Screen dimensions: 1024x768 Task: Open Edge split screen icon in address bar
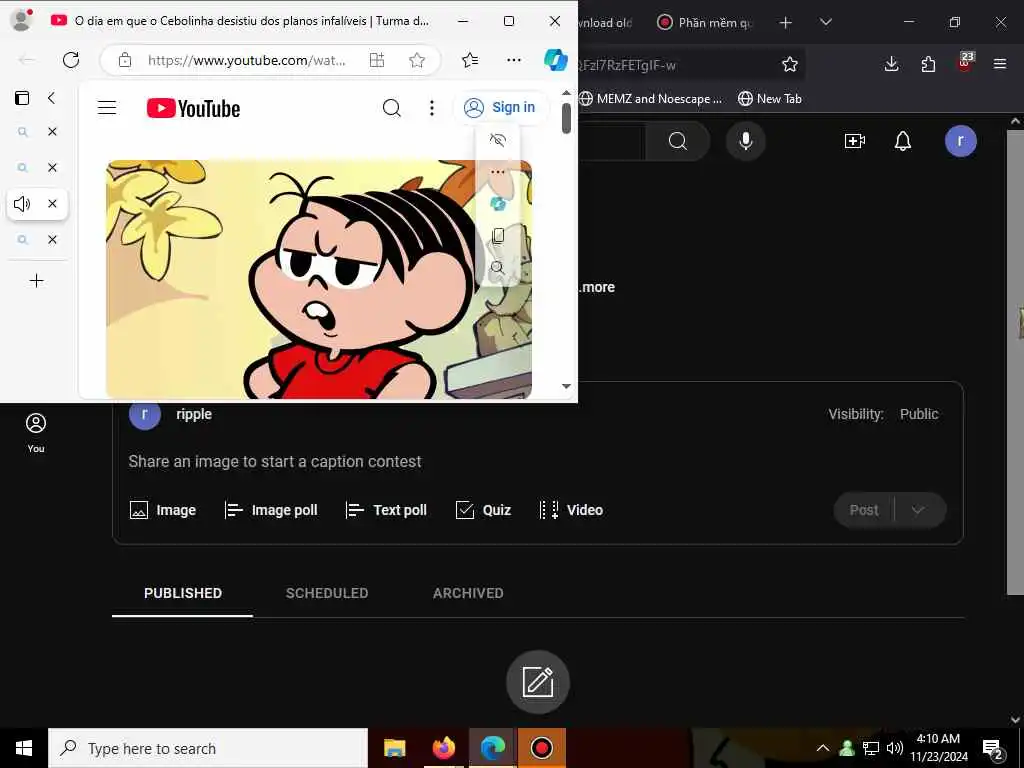(x=377, y=60)
